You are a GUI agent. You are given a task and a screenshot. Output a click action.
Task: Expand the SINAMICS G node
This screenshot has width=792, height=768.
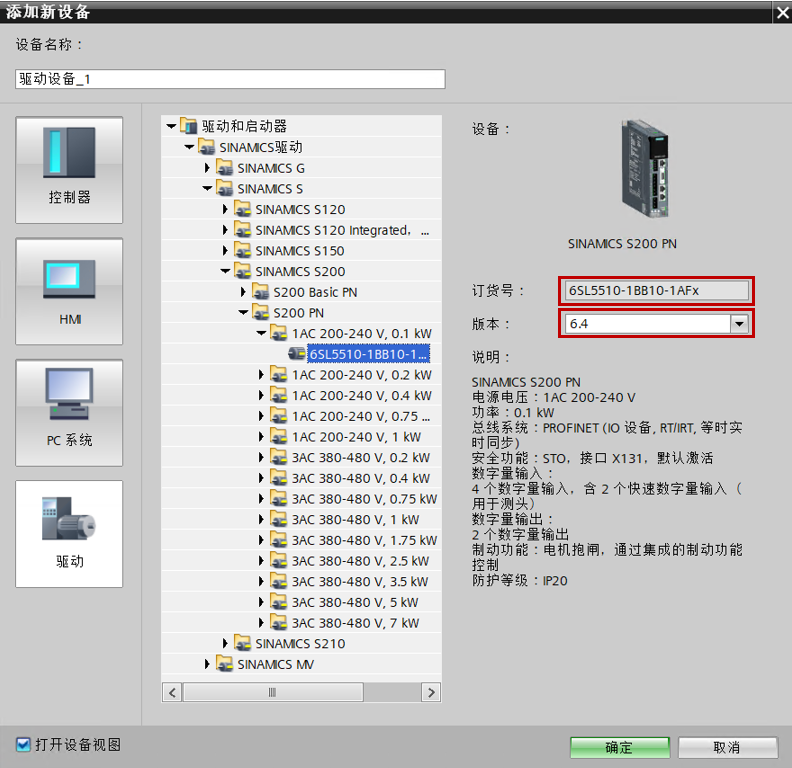[x=207, y=168]
